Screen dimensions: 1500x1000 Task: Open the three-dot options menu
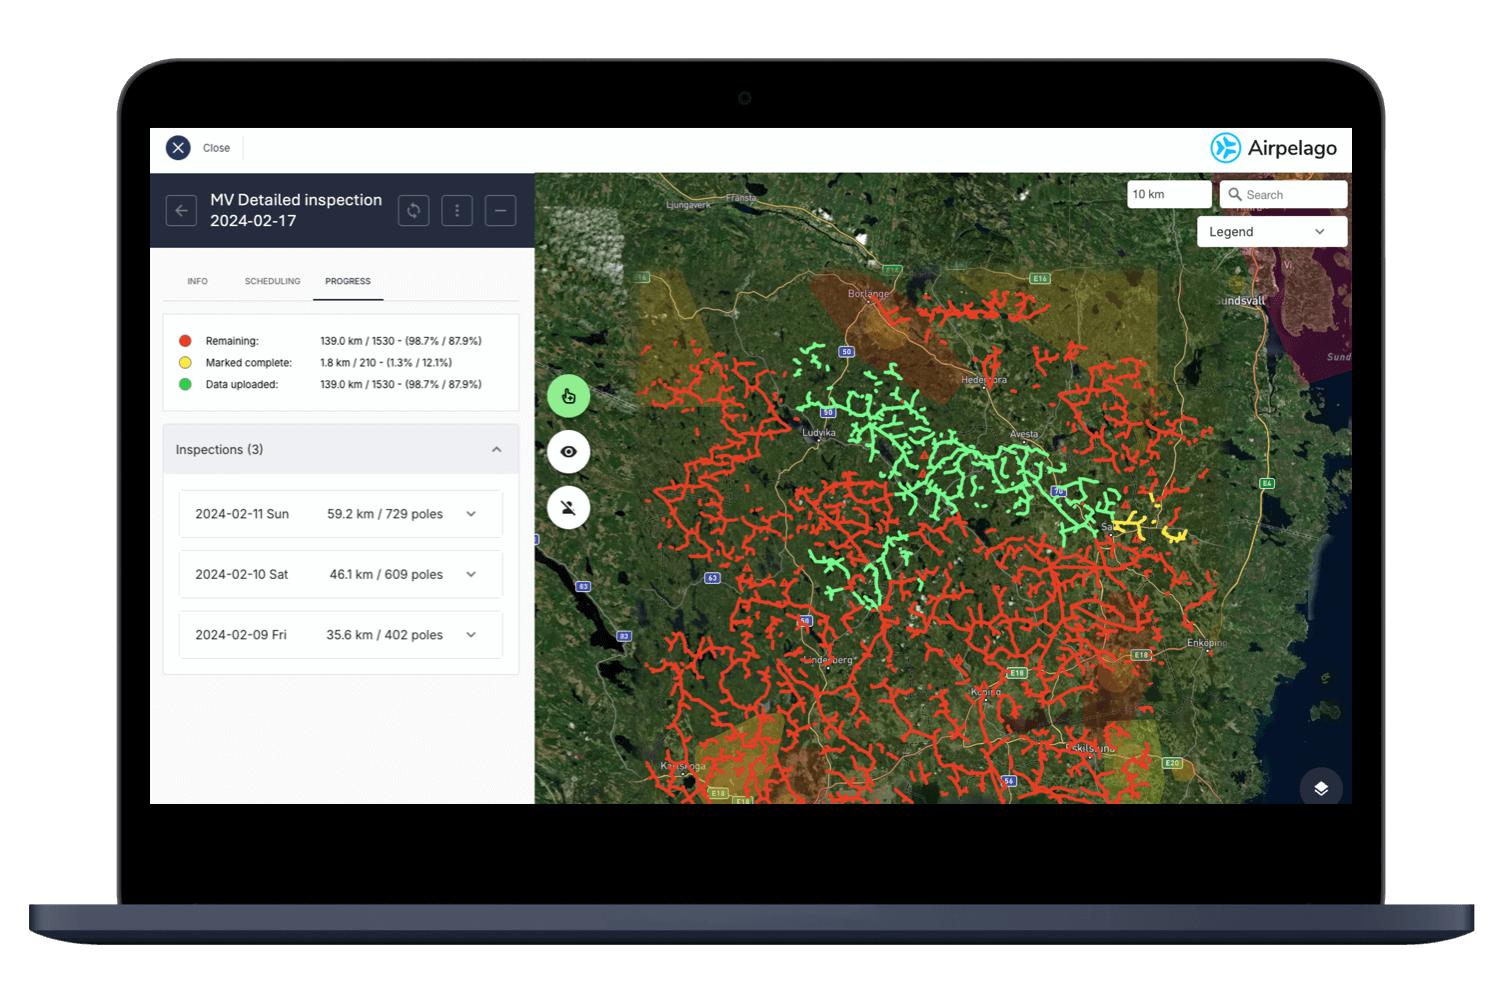point(457,210)
